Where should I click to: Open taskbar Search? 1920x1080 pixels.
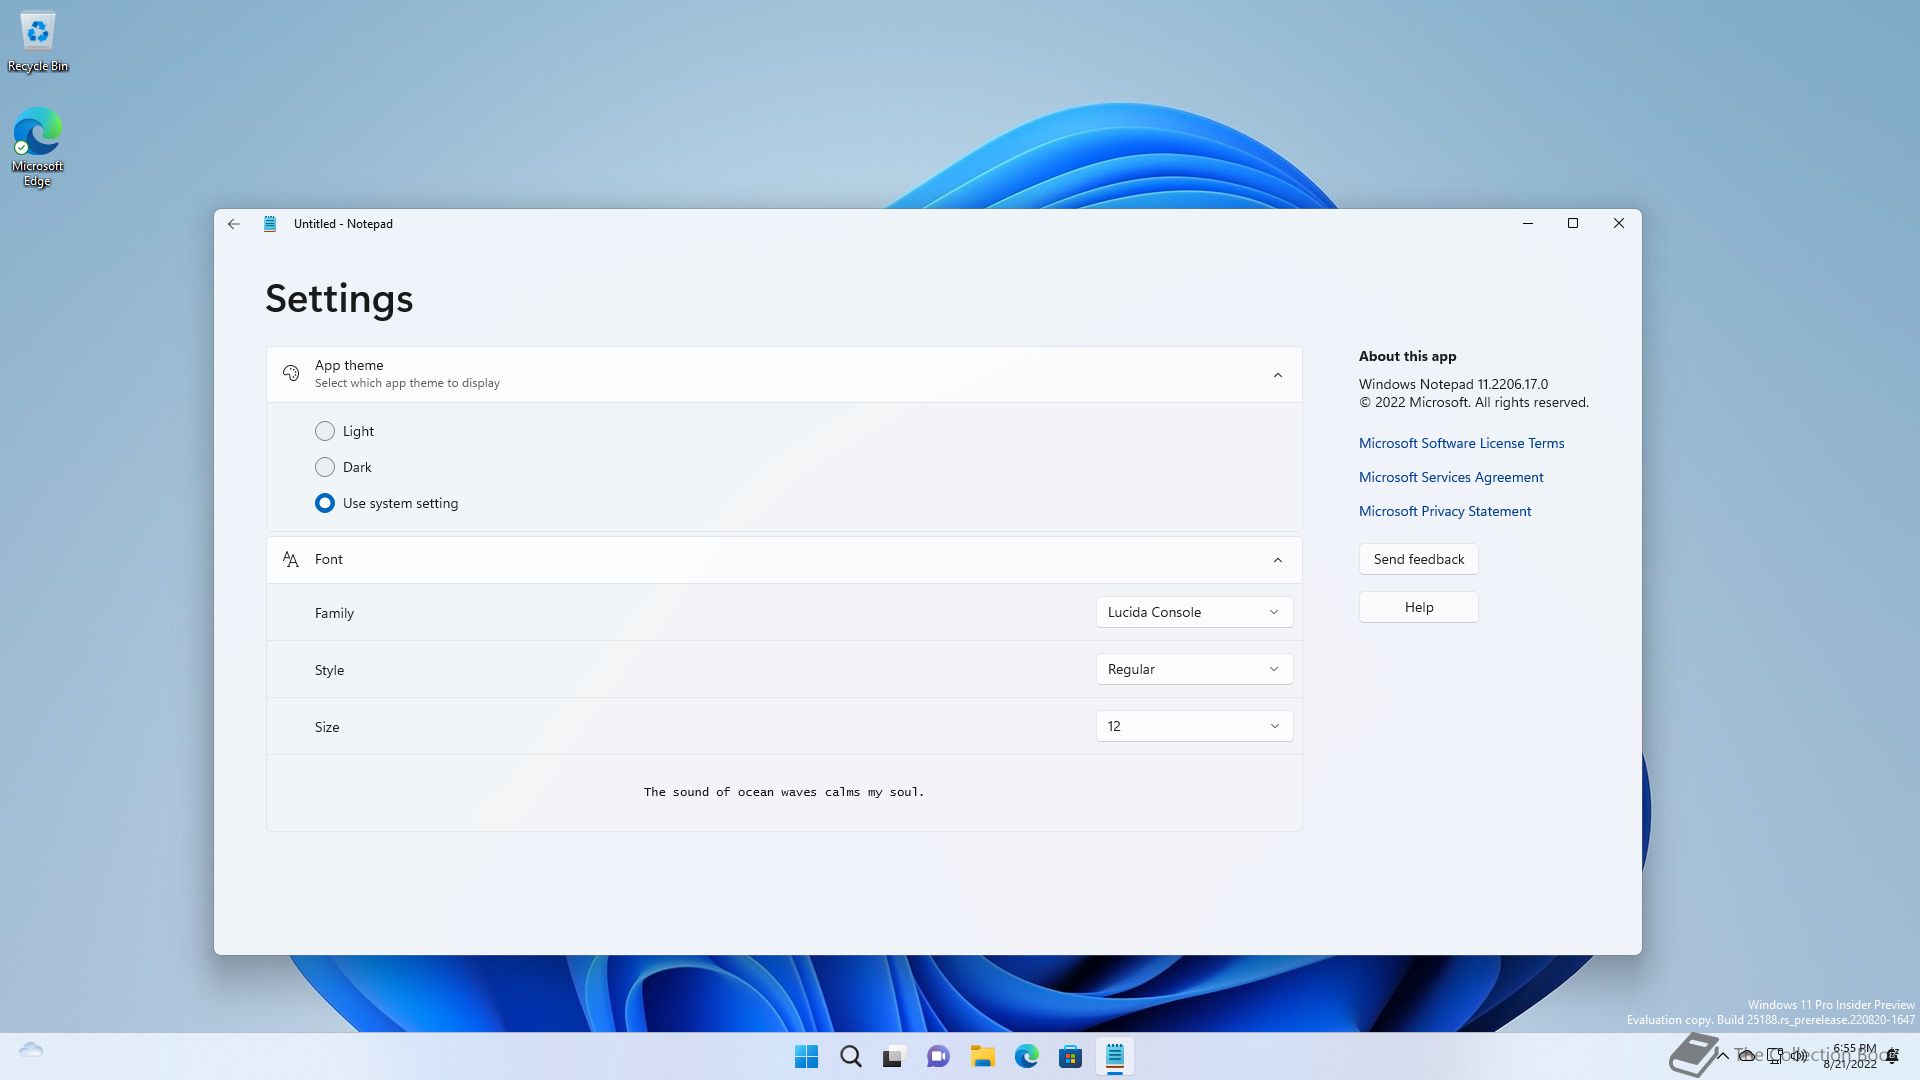point(850,1057)
